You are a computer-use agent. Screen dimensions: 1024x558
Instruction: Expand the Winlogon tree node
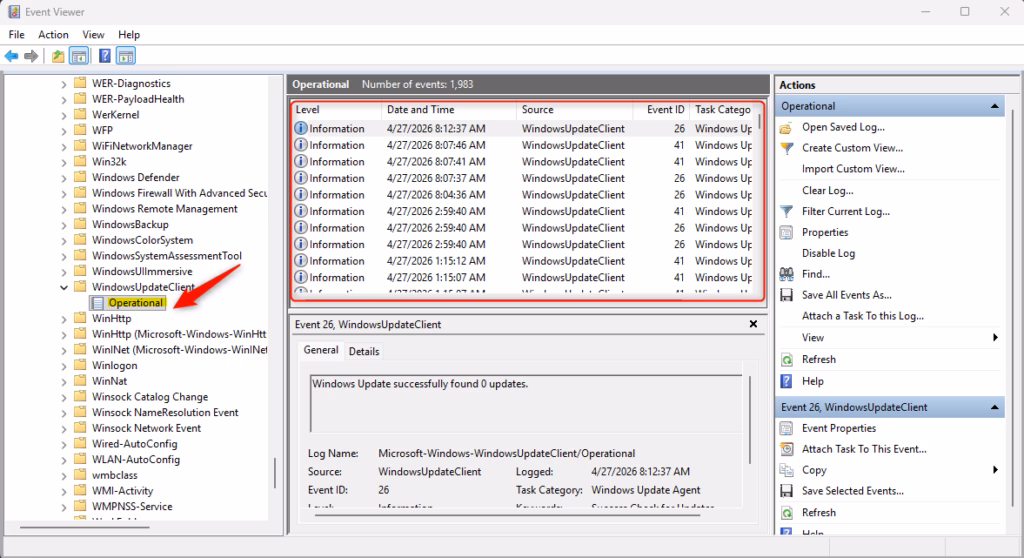[x=63, y=366]
